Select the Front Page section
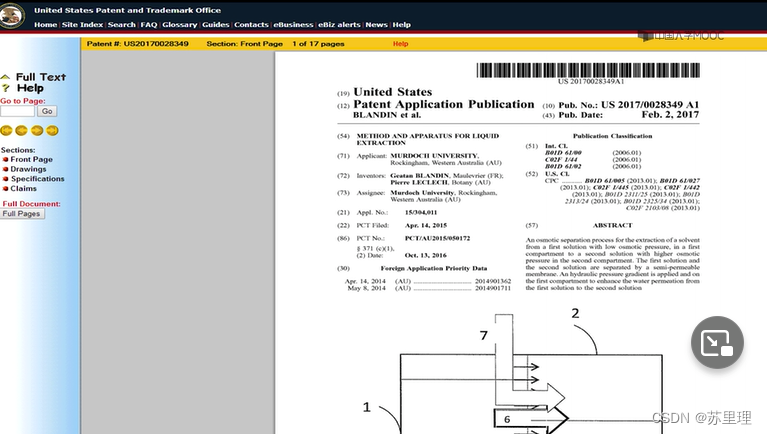This screenshot has height=434, width=767. coord(31,159)
